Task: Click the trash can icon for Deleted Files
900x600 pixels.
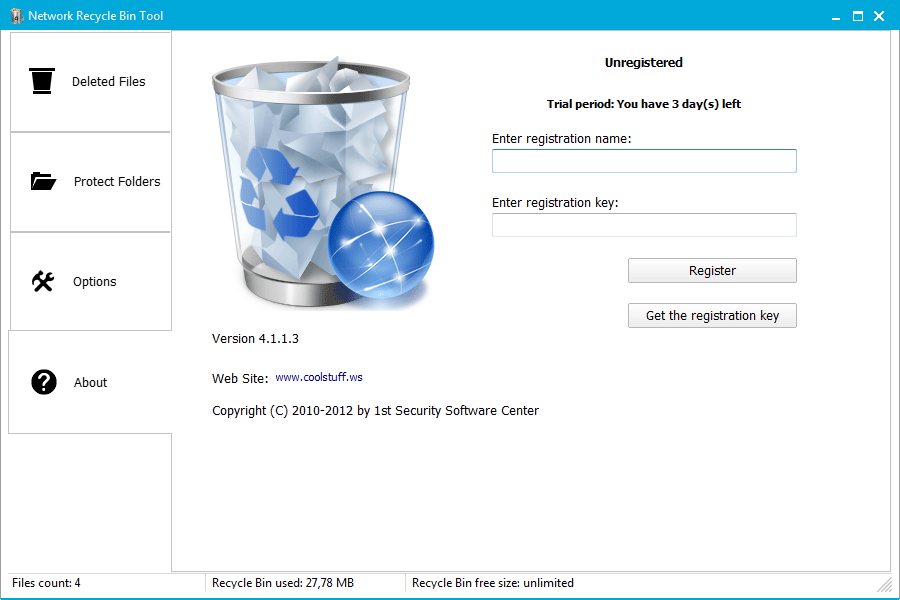Action: [x=42, y=81]
